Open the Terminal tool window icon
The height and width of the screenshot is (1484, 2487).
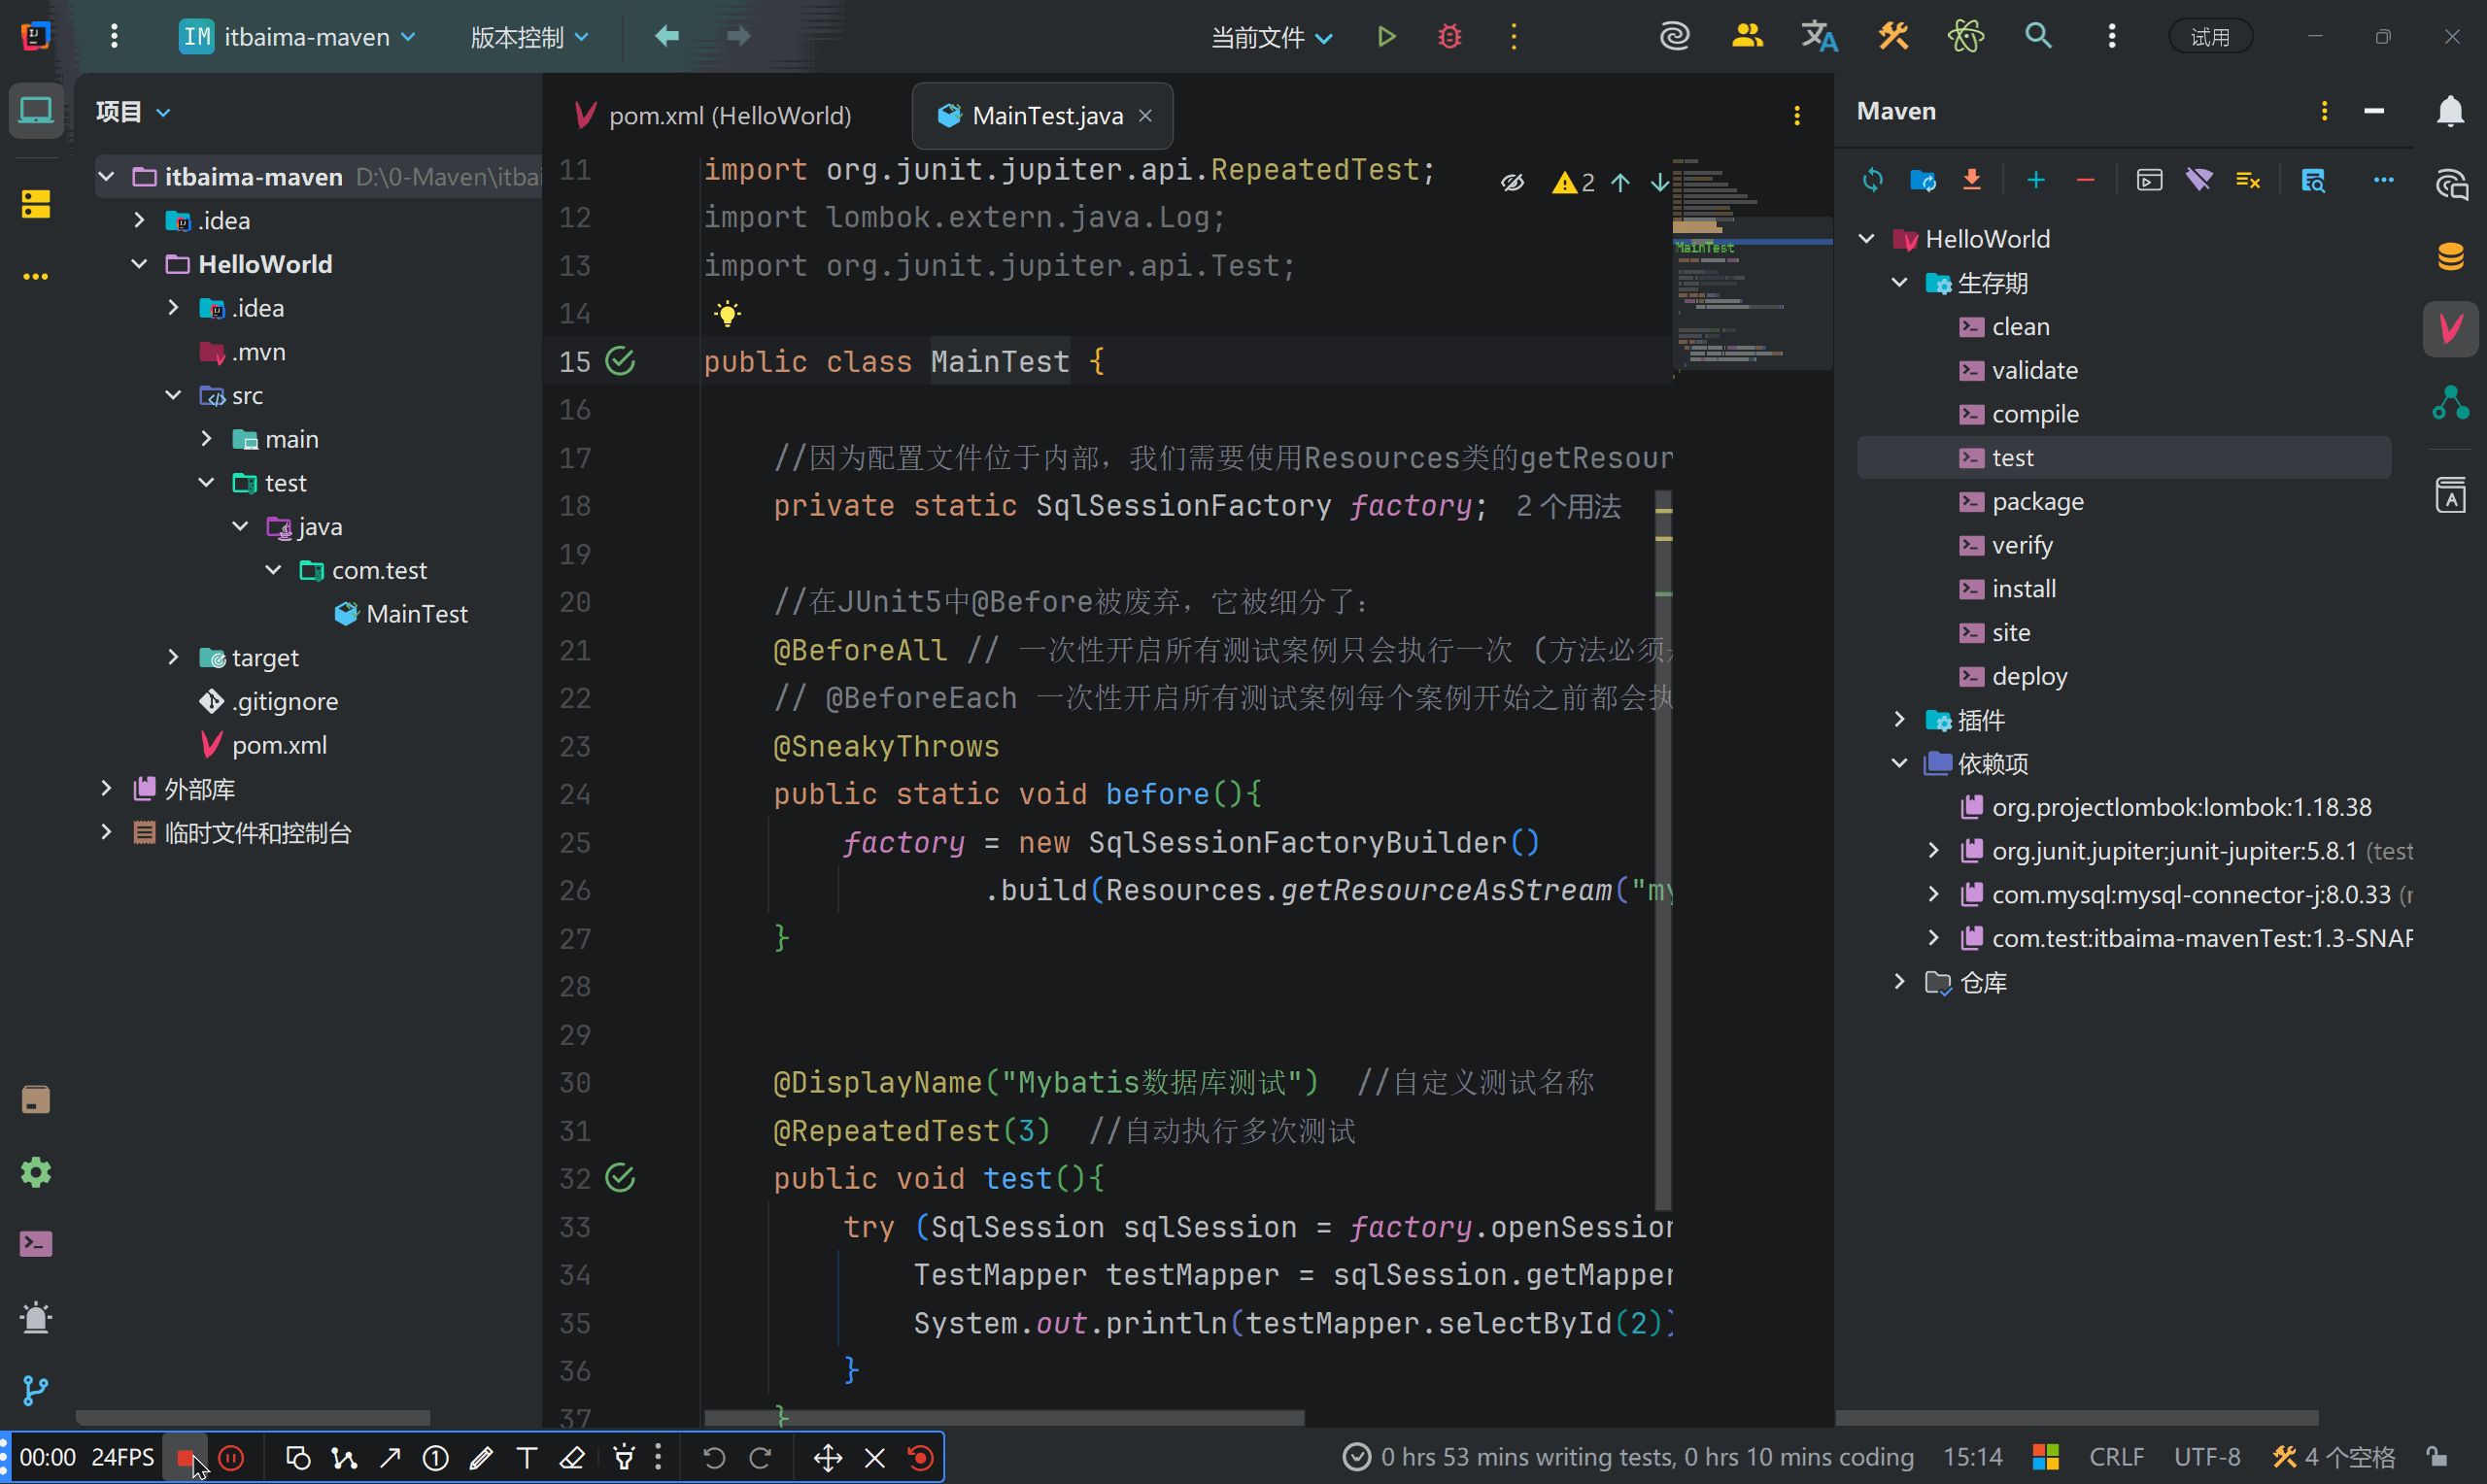36,1244
